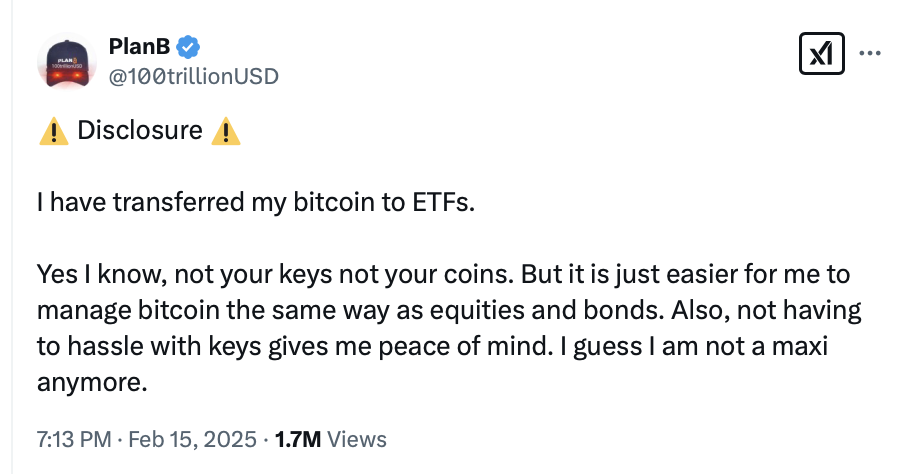Click the warning emoji after Disclosure
Image resolution: width=899 pixels, height=474 pixels.
[x=226, y=131]
